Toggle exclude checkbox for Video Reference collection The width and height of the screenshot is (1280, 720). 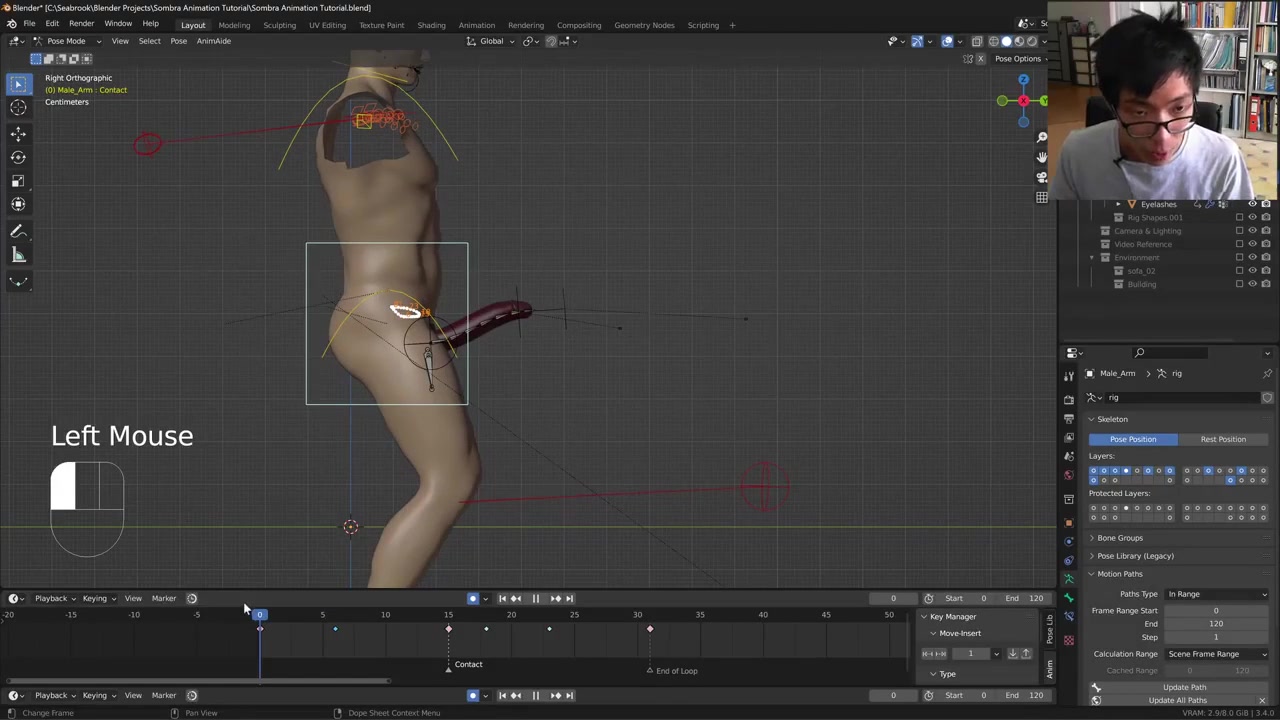pos(1239,244)
